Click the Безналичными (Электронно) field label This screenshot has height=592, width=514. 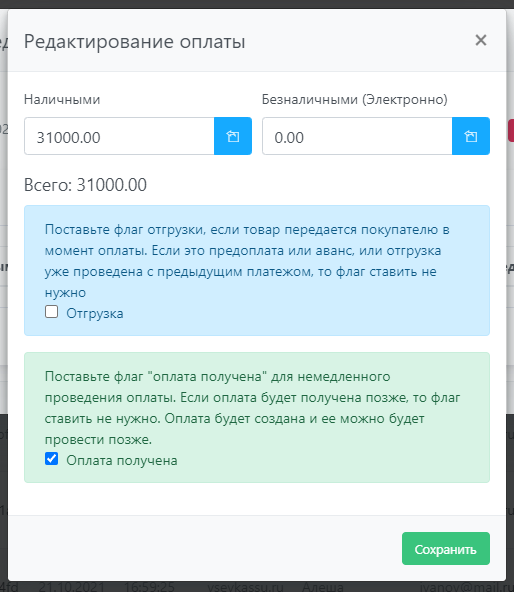click(355, 99)
